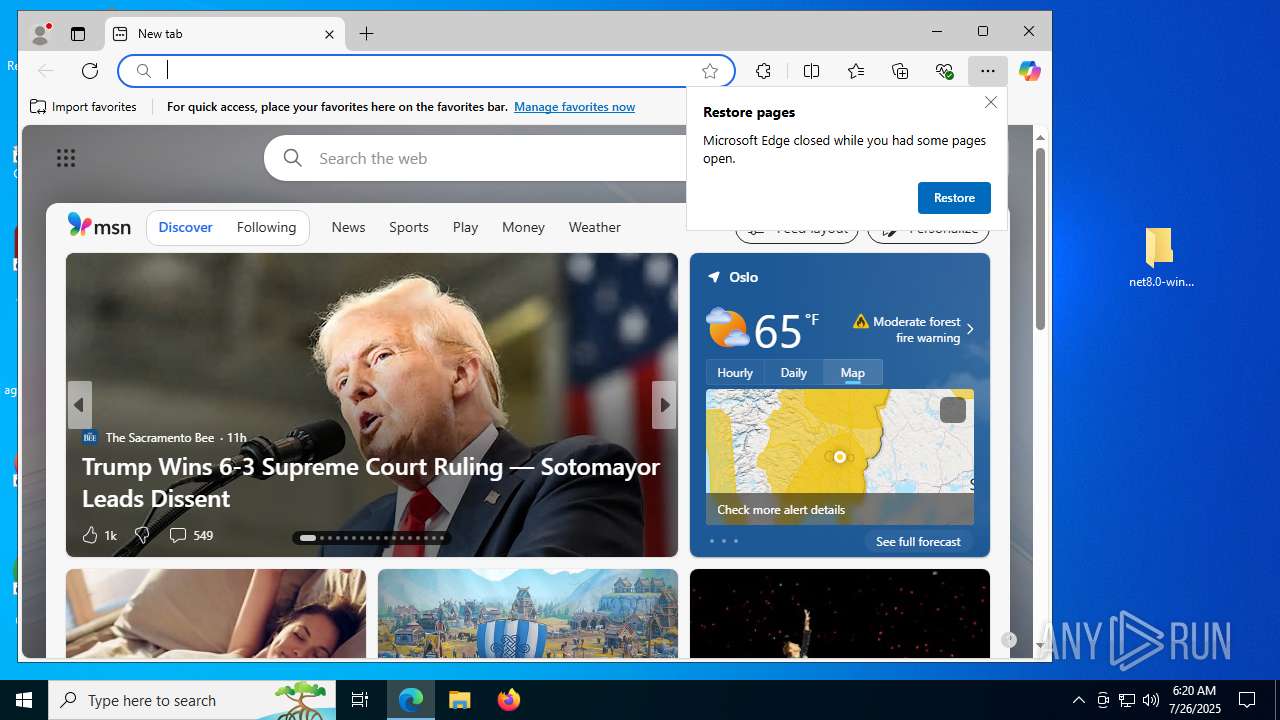Open the Weather menu item
The height and width of the screenshot is (720, 1280).
(594, 227)
